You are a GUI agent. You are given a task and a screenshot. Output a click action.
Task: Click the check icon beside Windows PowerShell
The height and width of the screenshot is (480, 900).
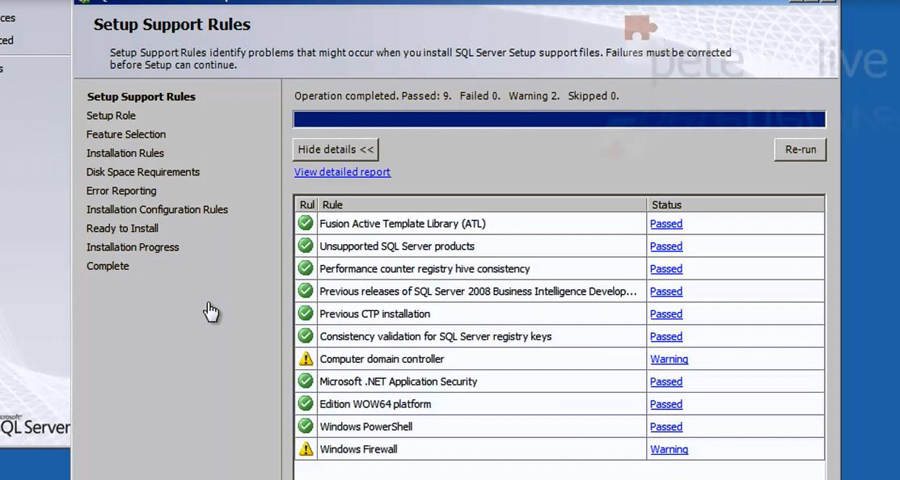point(305,425)
